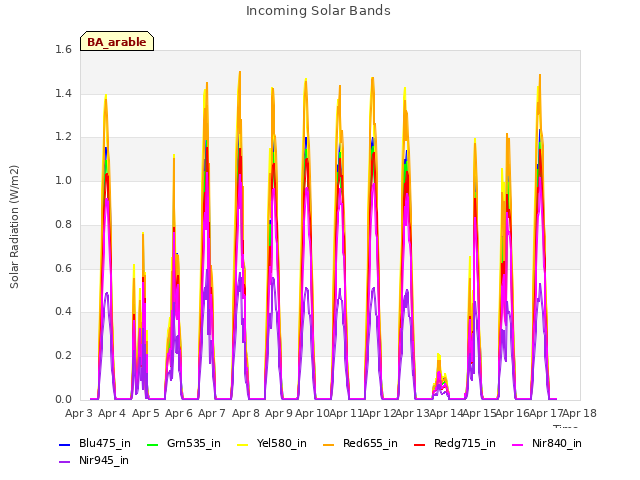Click the Apr 18 x-axis tick label
The image size is (640, 480).
pyautogui.click(x=580, y=413)
